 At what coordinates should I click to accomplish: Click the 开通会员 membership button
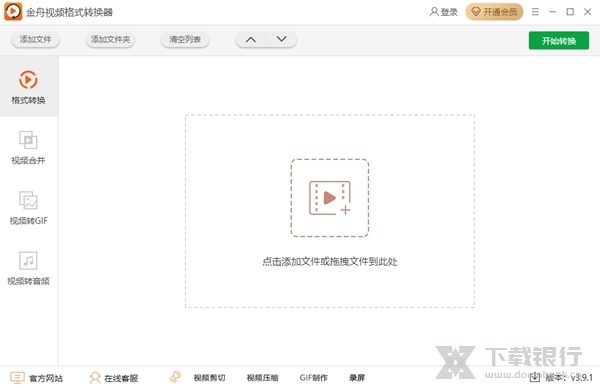[x=494, y=12]
